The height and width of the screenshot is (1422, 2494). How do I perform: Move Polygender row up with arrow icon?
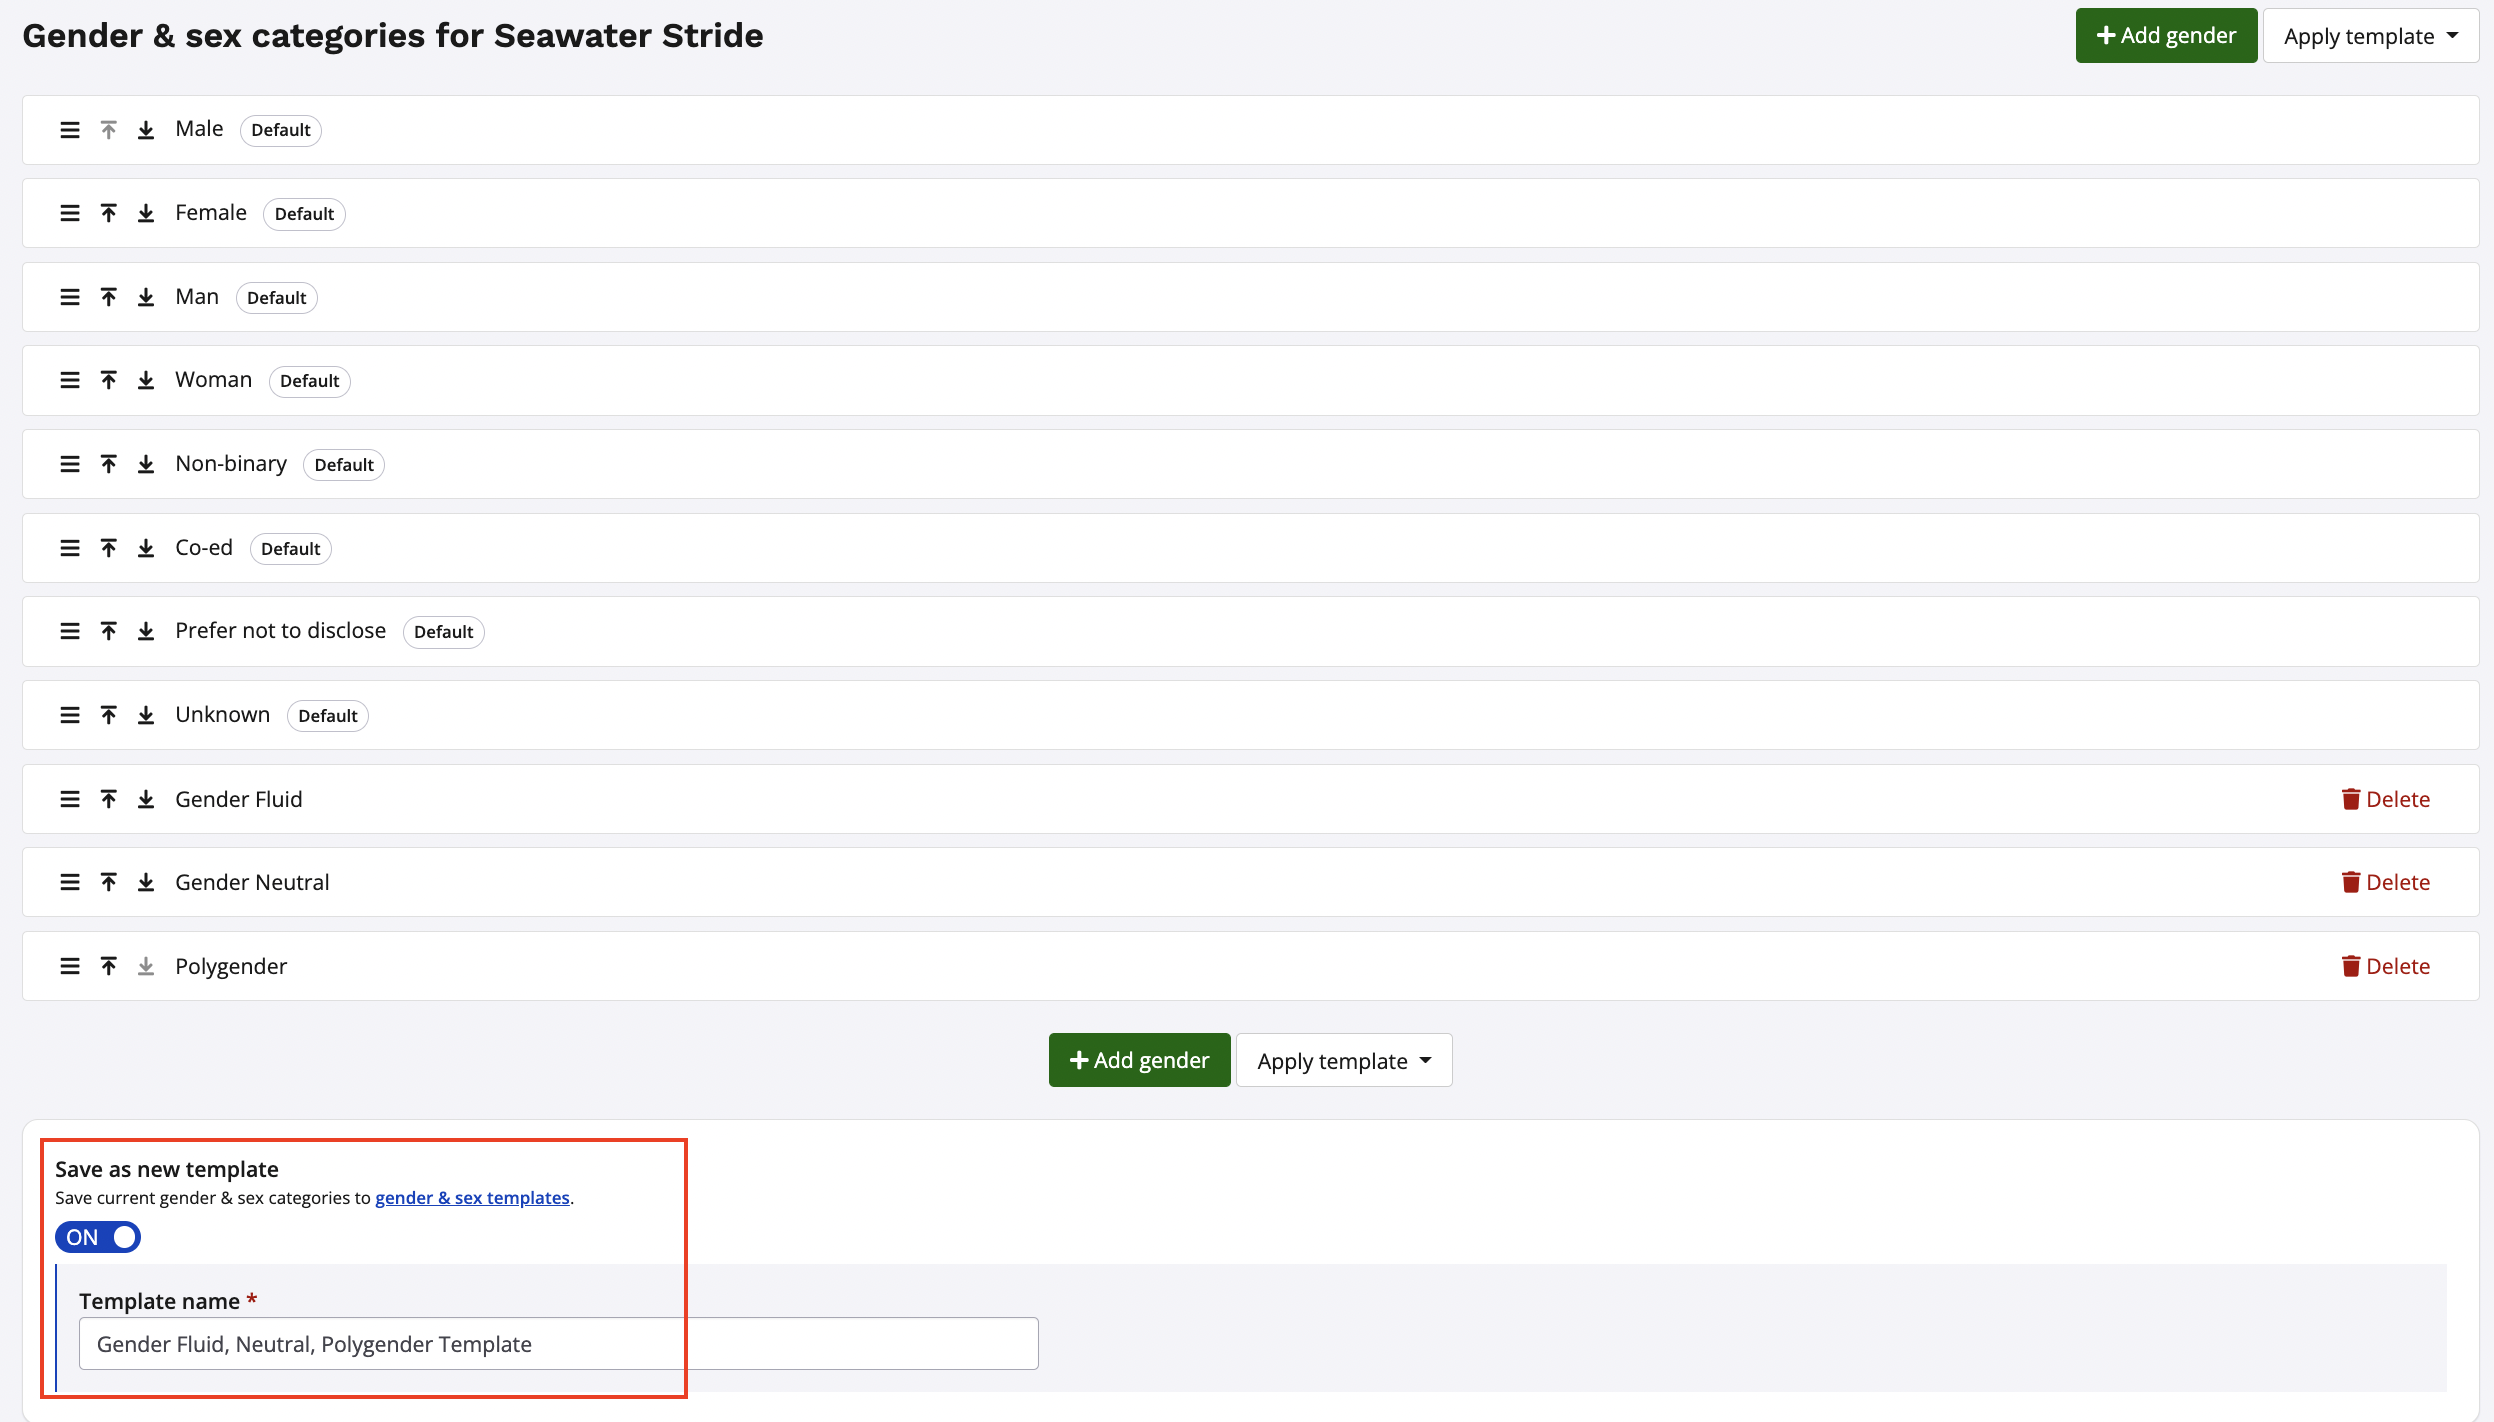[109, 966]
